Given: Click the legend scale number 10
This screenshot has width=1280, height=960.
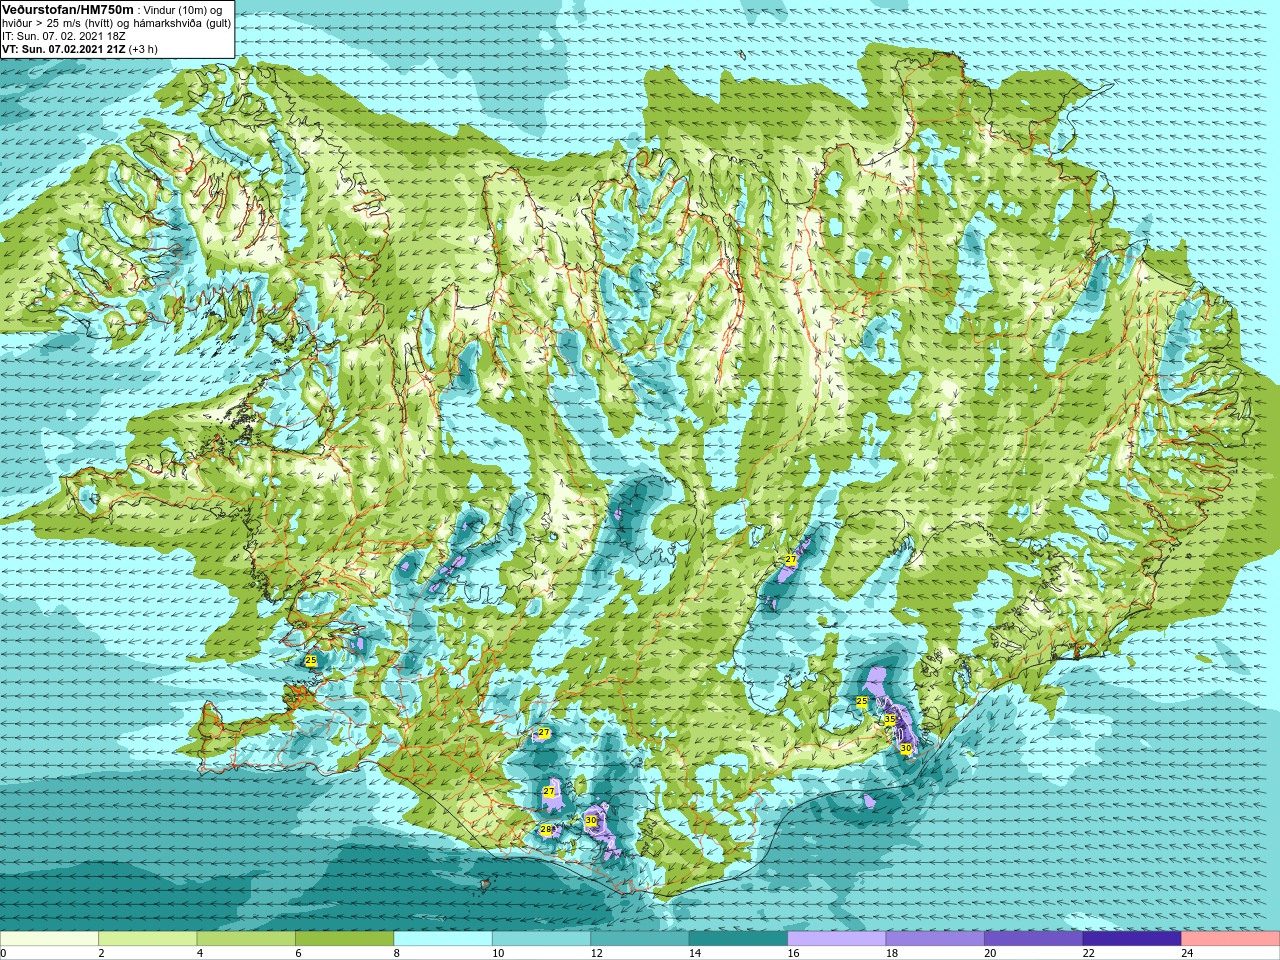Looking at the screenshot, I should pyautogui.click(x=497, y=953).
